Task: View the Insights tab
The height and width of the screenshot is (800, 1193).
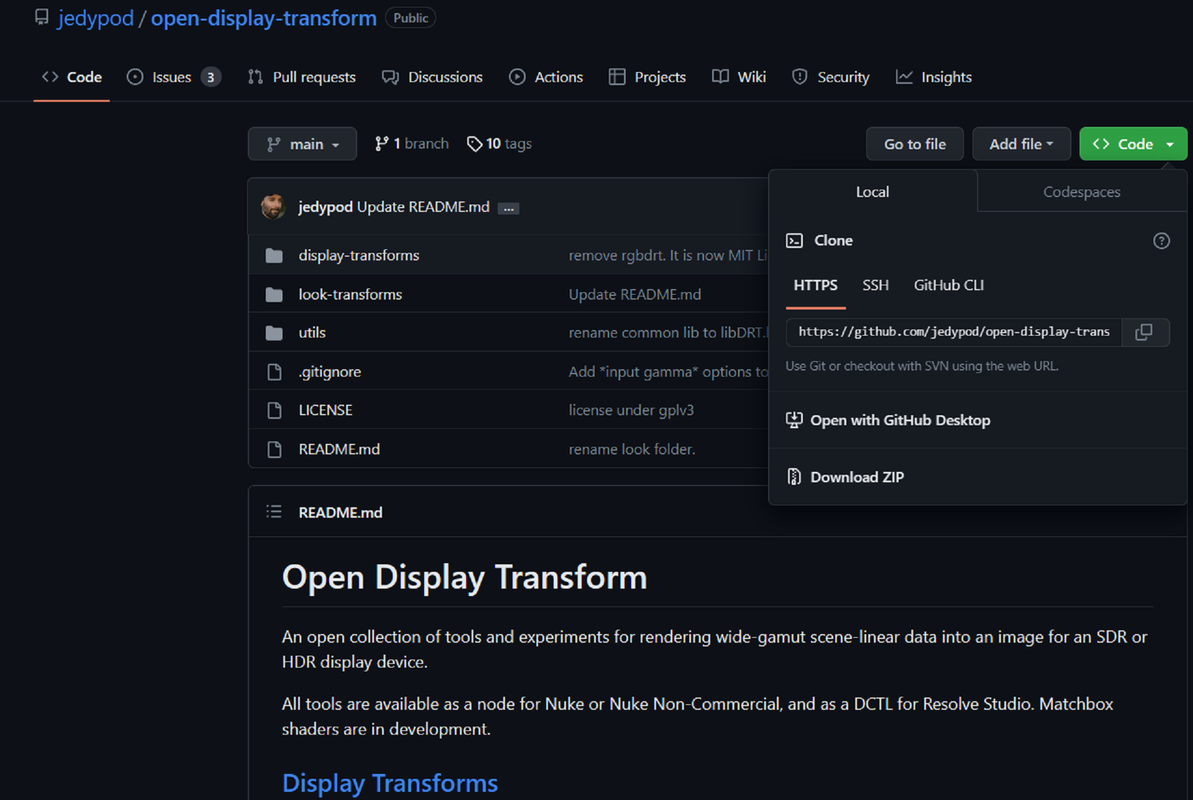Action: 934,77
